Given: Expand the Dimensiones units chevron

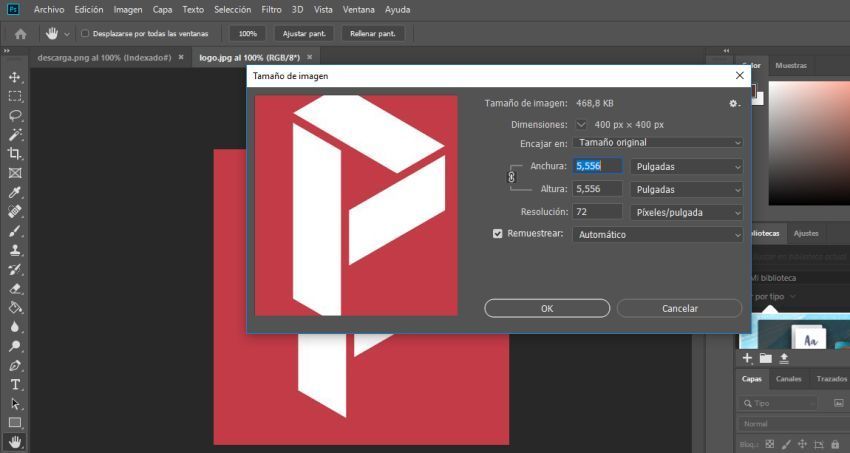Looking at the screenshot, I should pos(581,125).
